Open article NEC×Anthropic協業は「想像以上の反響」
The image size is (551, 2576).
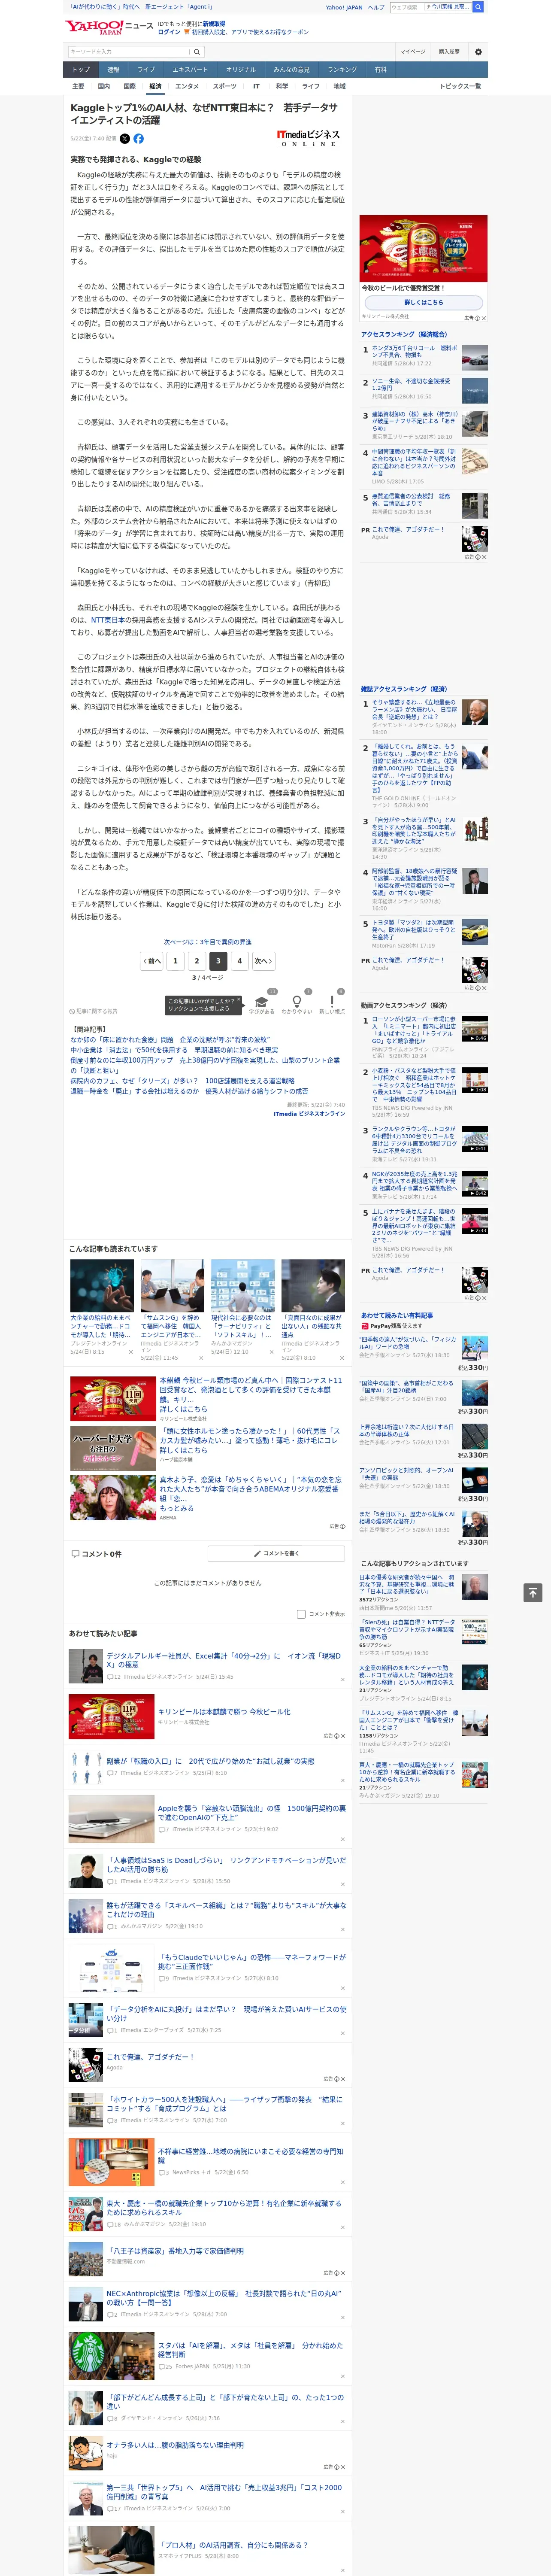224,2298
